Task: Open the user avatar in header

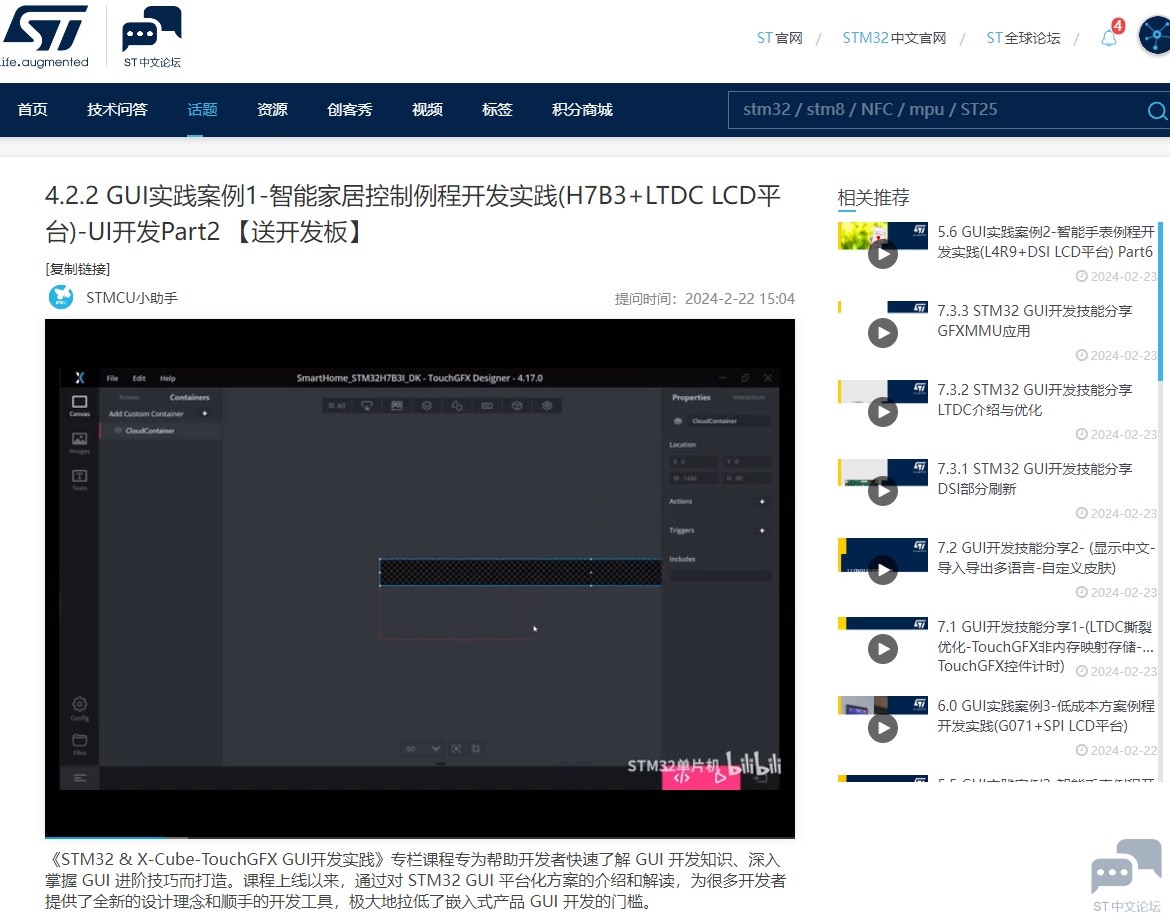Action: [1155, 35]
